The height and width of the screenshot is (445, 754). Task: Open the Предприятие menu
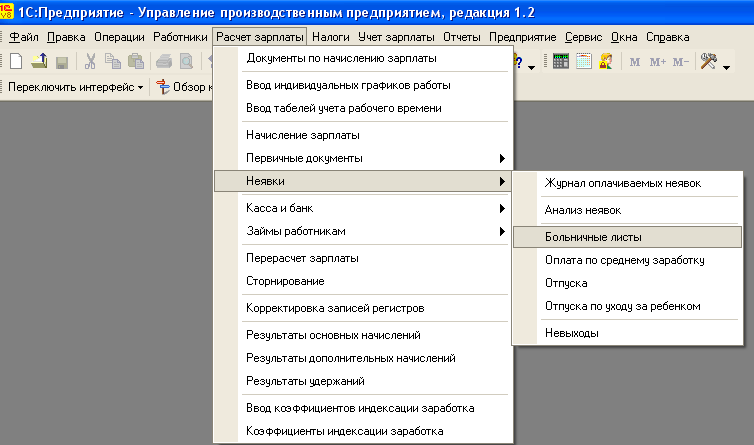tap(523, 37)
